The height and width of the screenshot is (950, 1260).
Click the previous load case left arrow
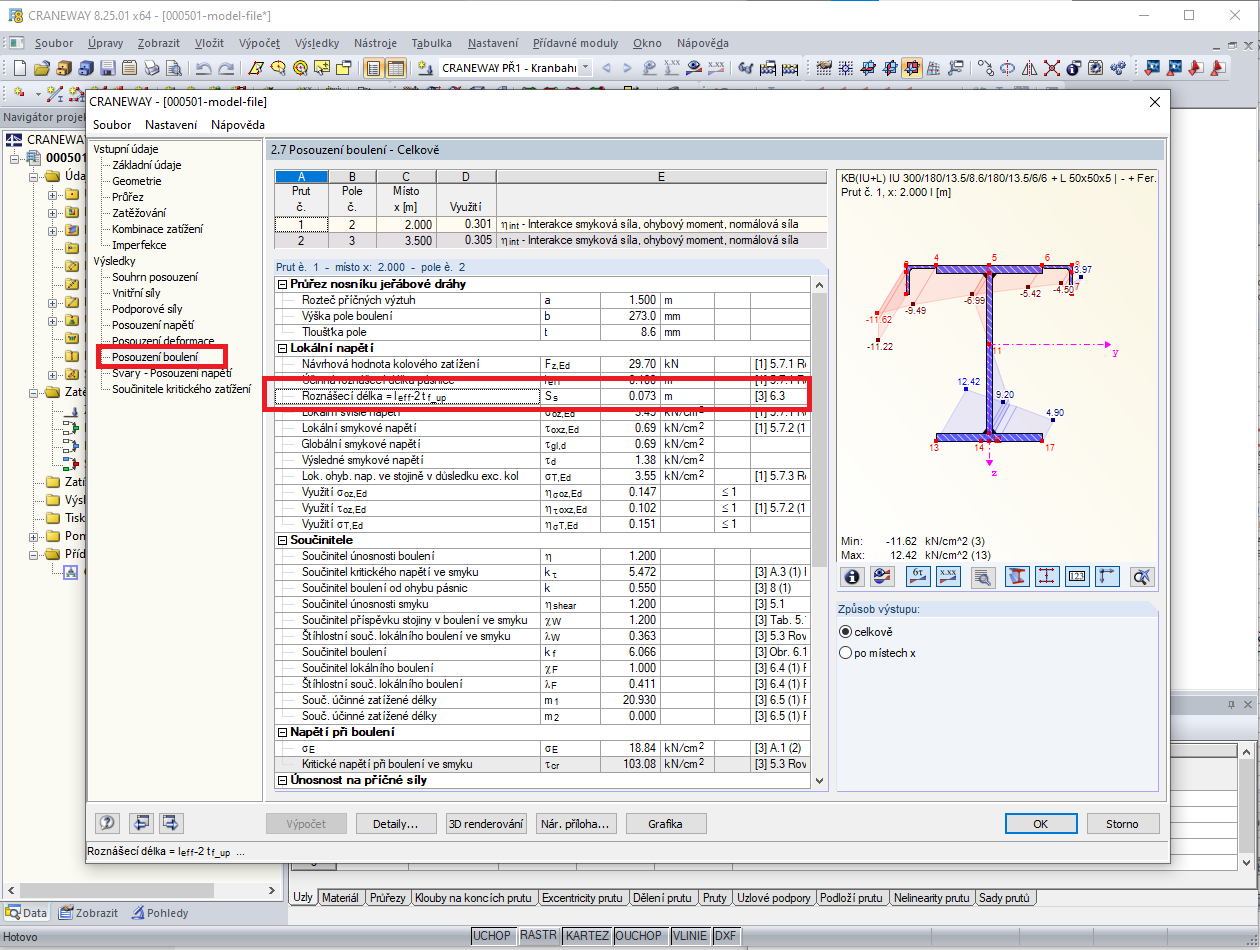(x=606, y=68)
